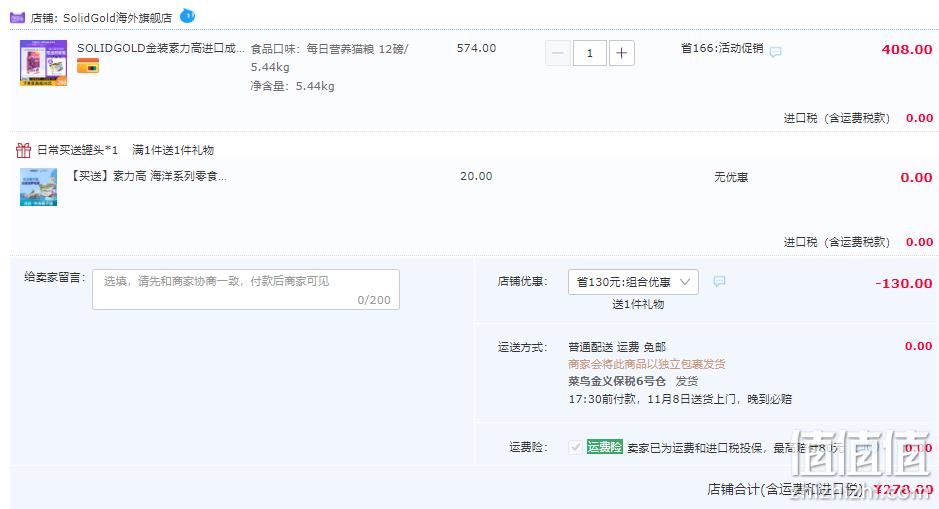Click 省166:活动促销 promotion text

722,49
